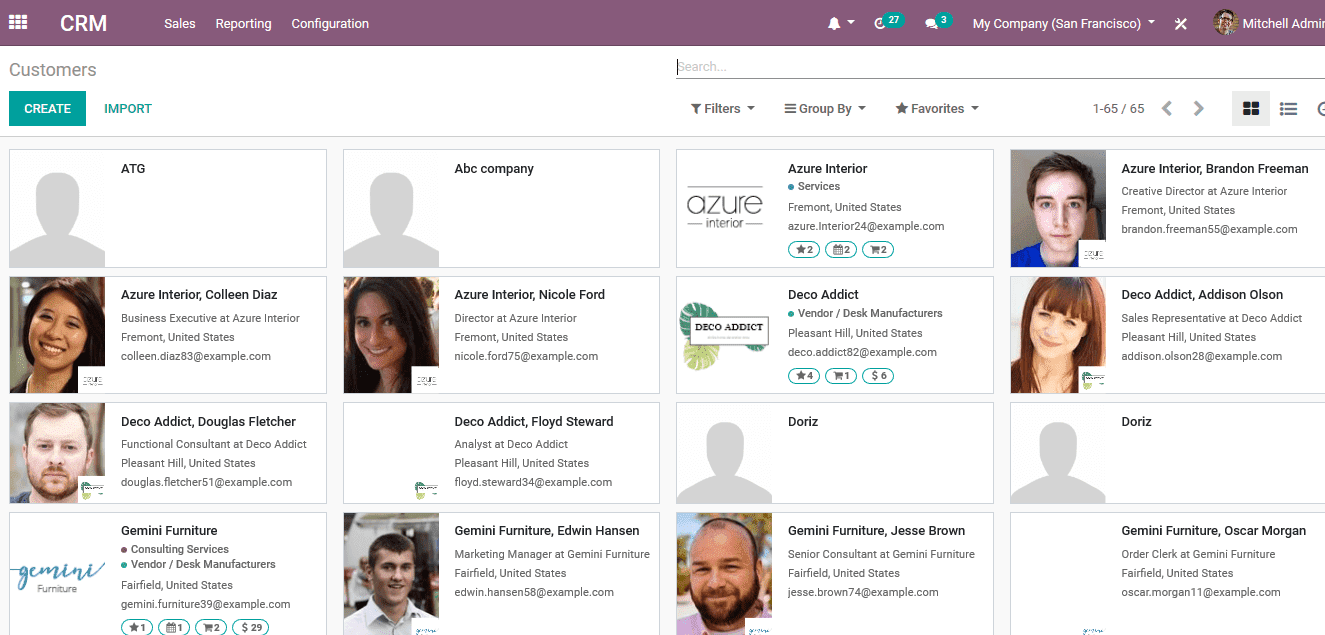This screenshot has width=1325, height=635.
Task: Click Azure Interior star badge with 2
Action: [804, 250]
